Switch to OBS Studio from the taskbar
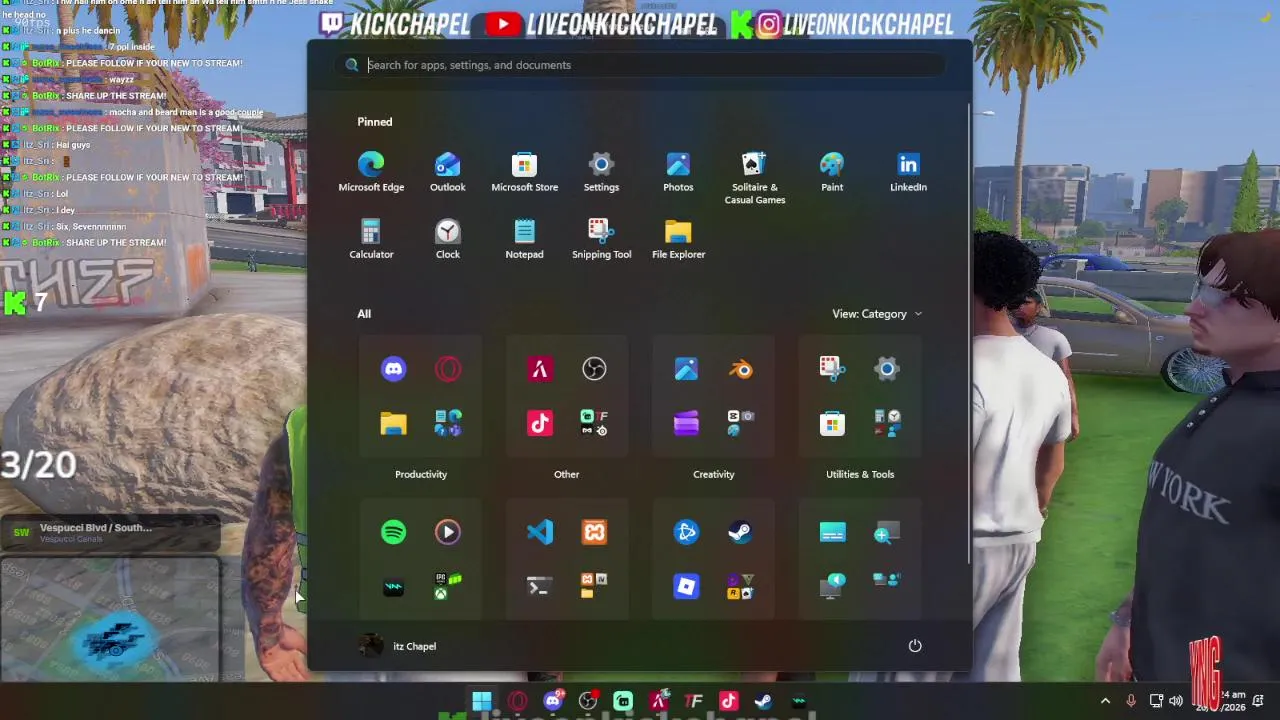The height and width of the screenshot is (720, 1280). (588, 701)
